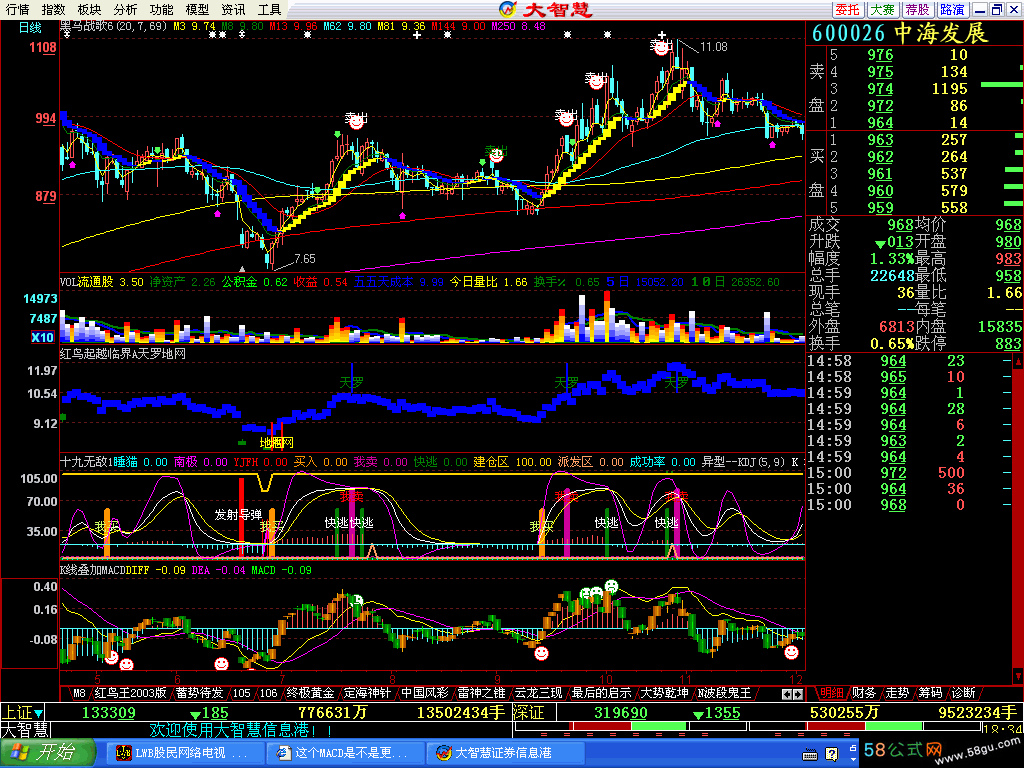Click the 路演 button
This screenshot has height=768, width=1024.
tap(952, 10)
